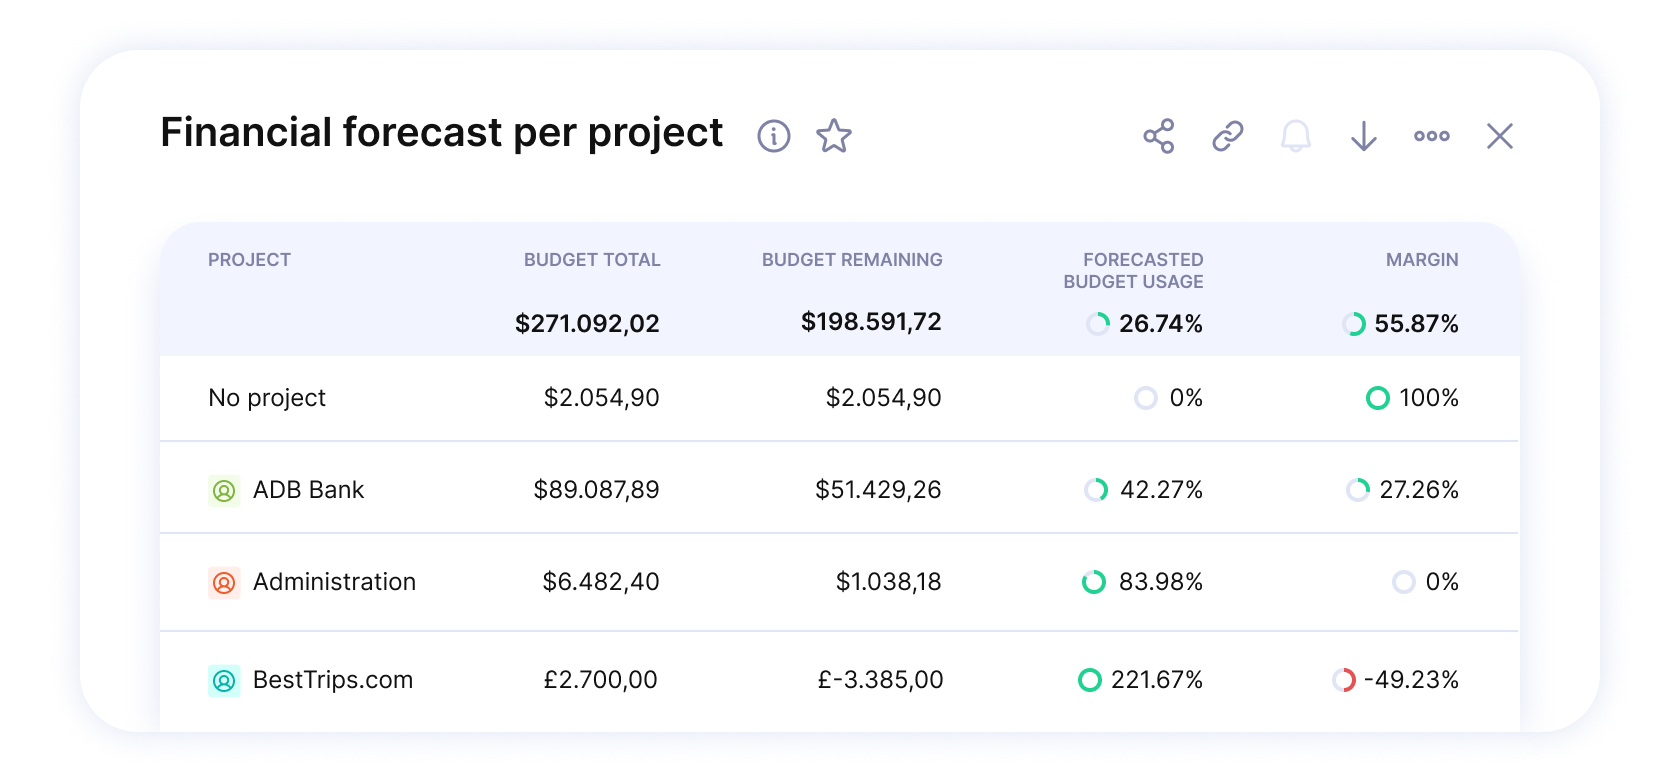The image size is (1680, 780).
Task: Open the share options icon
Action: pos(1159,136)
